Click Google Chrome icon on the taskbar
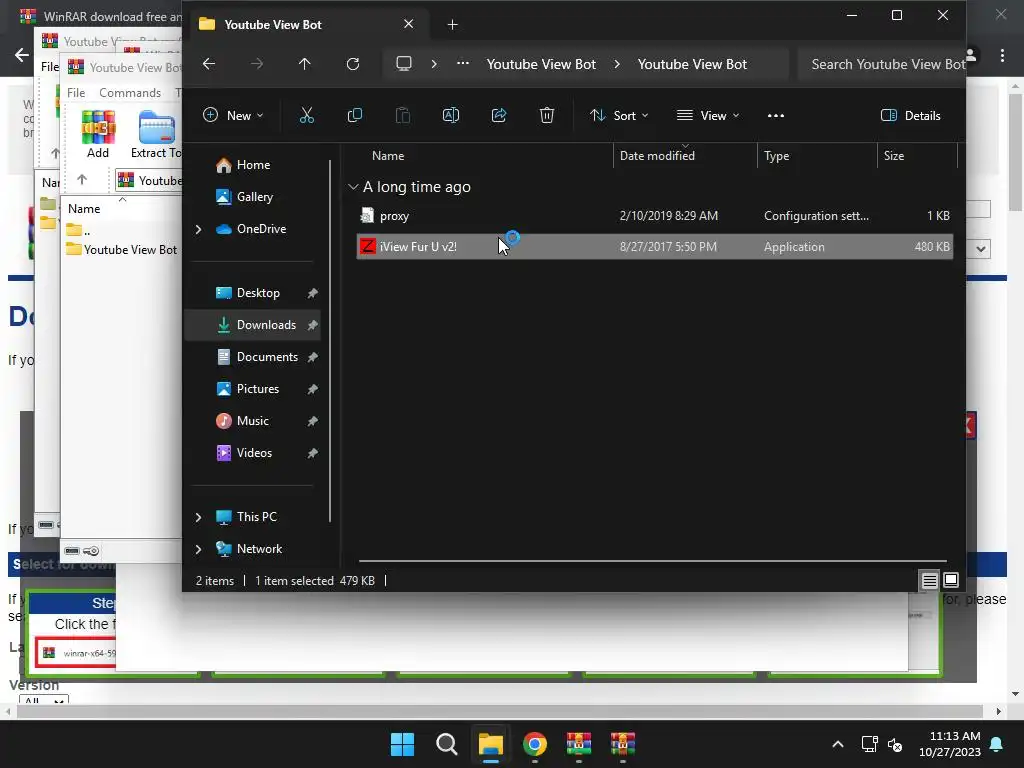This screenshot has height=768, width=1024. click(535, 744)
